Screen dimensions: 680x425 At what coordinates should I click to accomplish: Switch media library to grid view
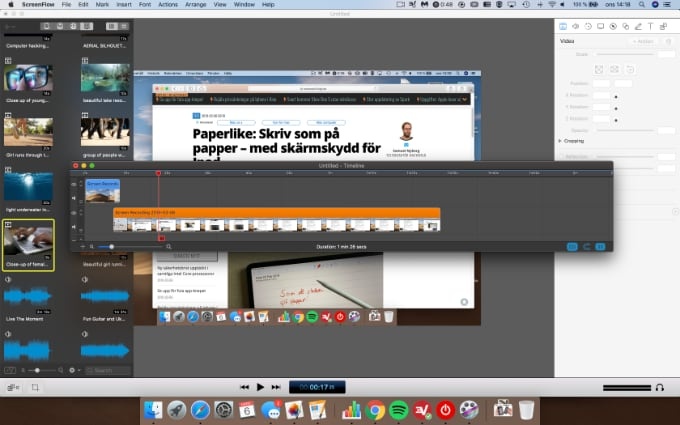click(112, 26)
